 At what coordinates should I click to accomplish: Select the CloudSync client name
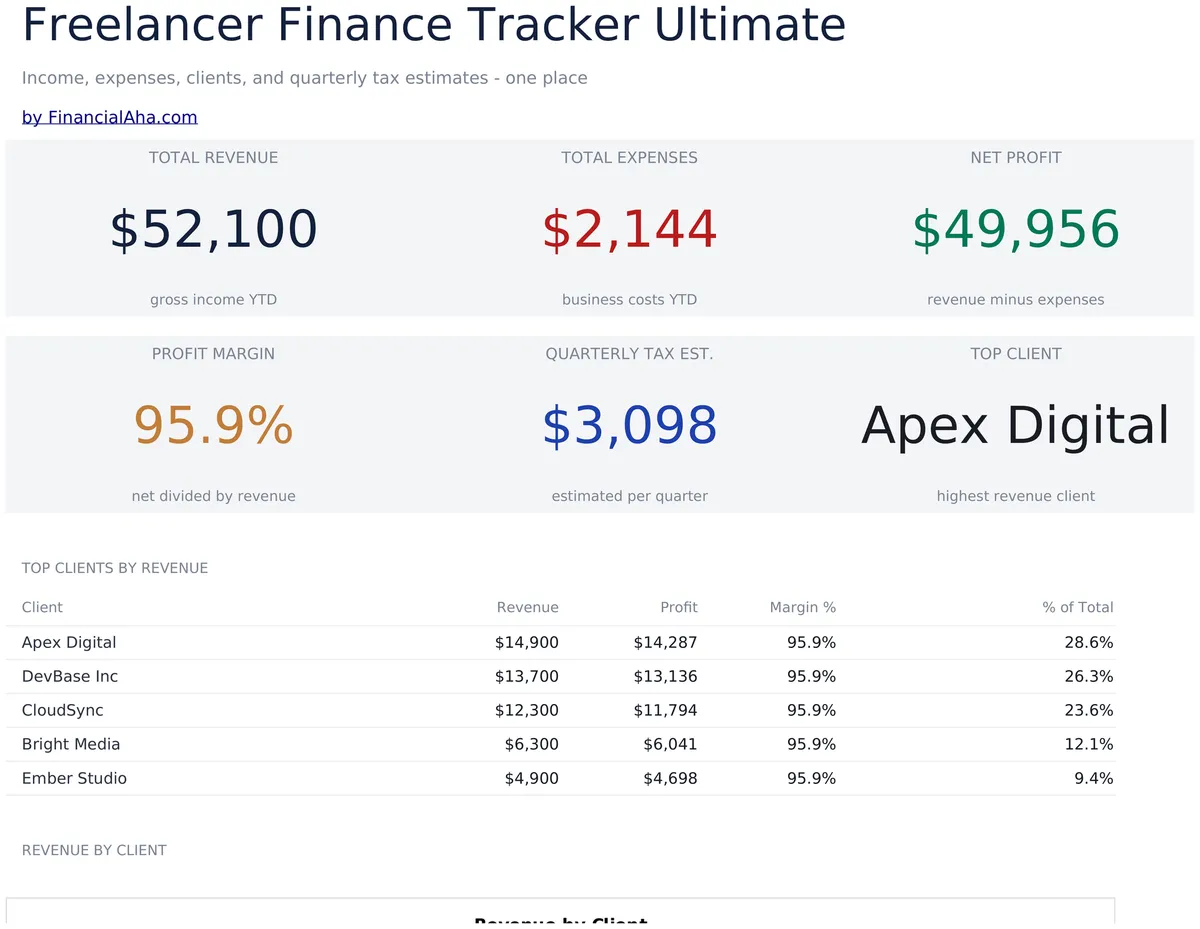[63, 711]
